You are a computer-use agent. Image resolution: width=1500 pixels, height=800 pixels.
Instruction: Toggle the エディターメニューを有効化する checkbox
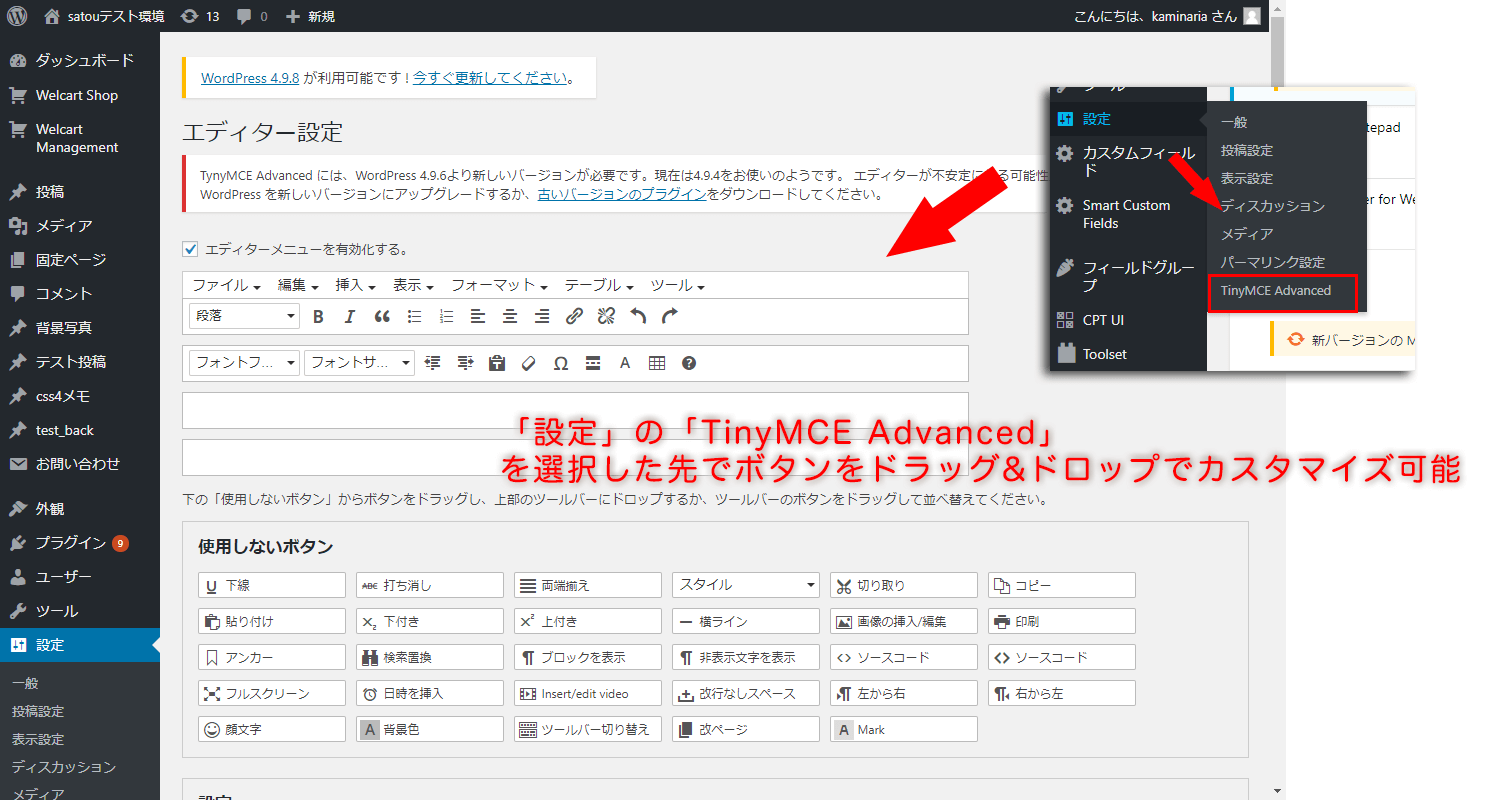click(x=190, y=249)
